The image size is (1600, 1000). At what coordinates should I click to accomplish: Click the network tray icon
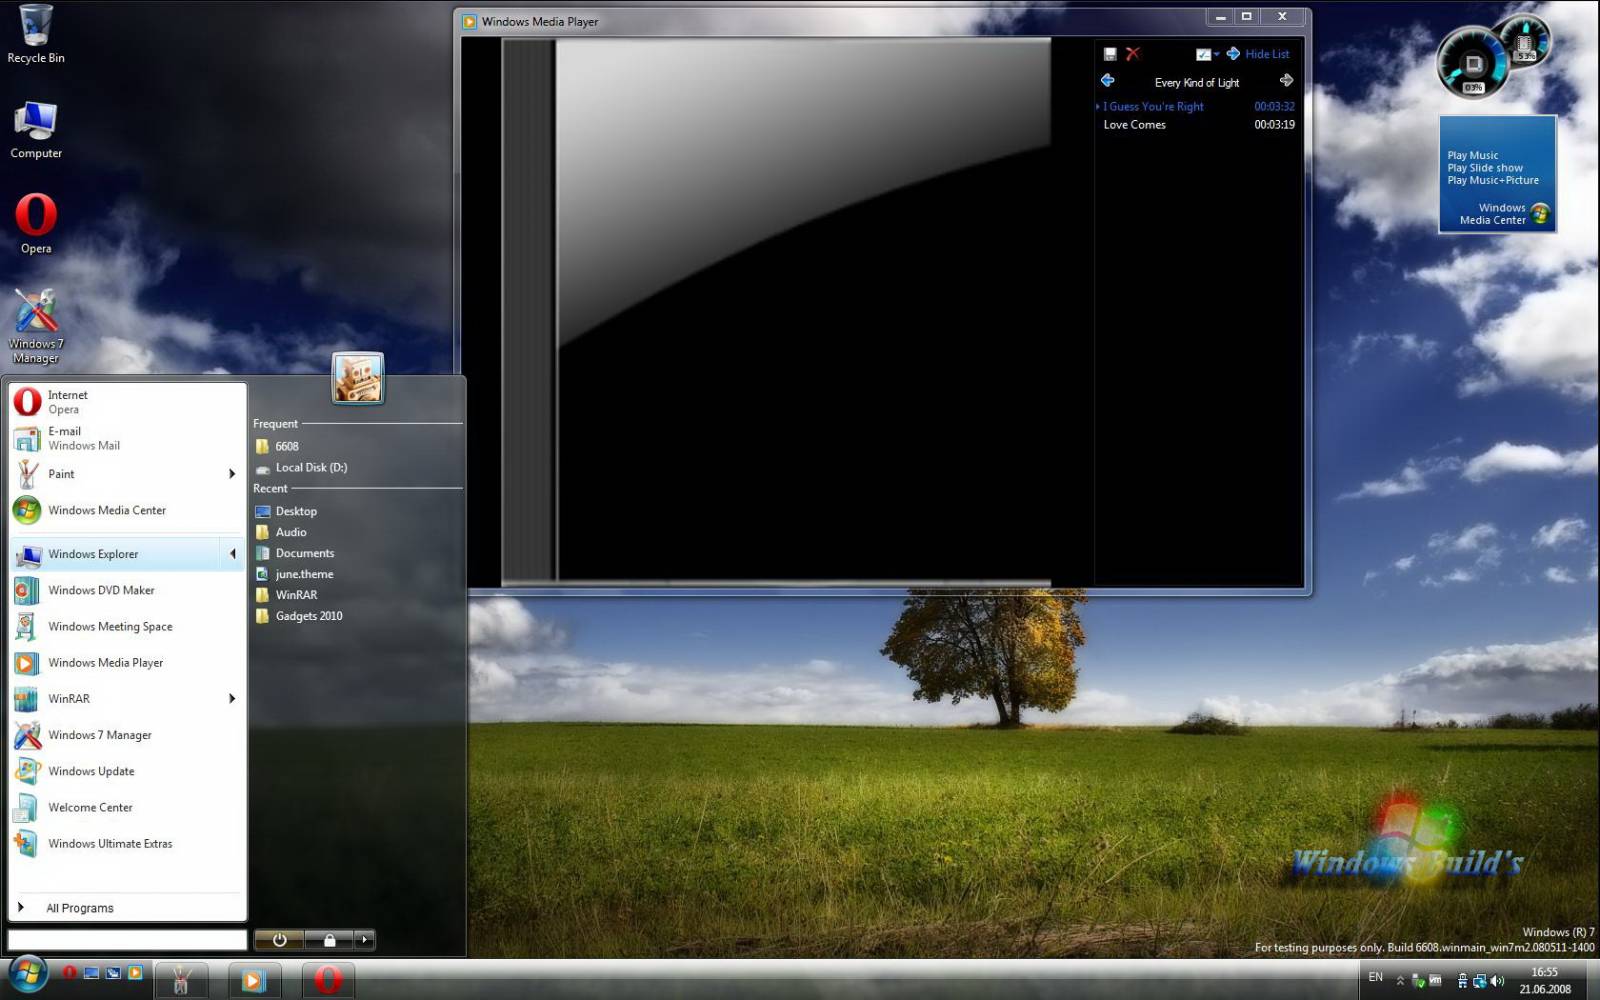(1479, 981)
